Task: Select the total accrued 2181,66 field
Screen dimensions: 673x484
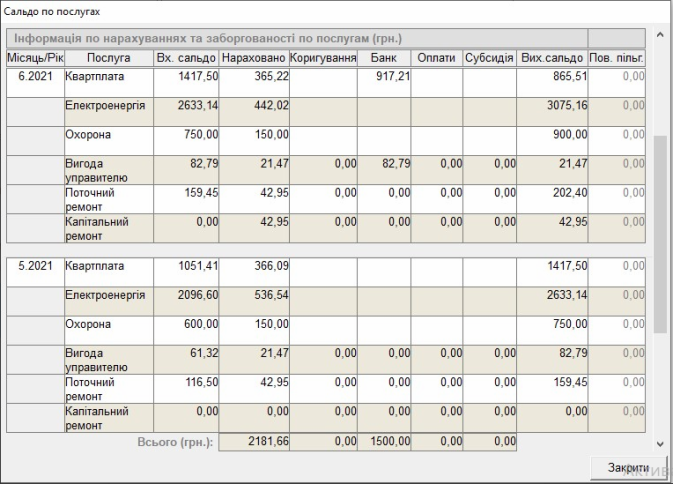Action: 254,441
